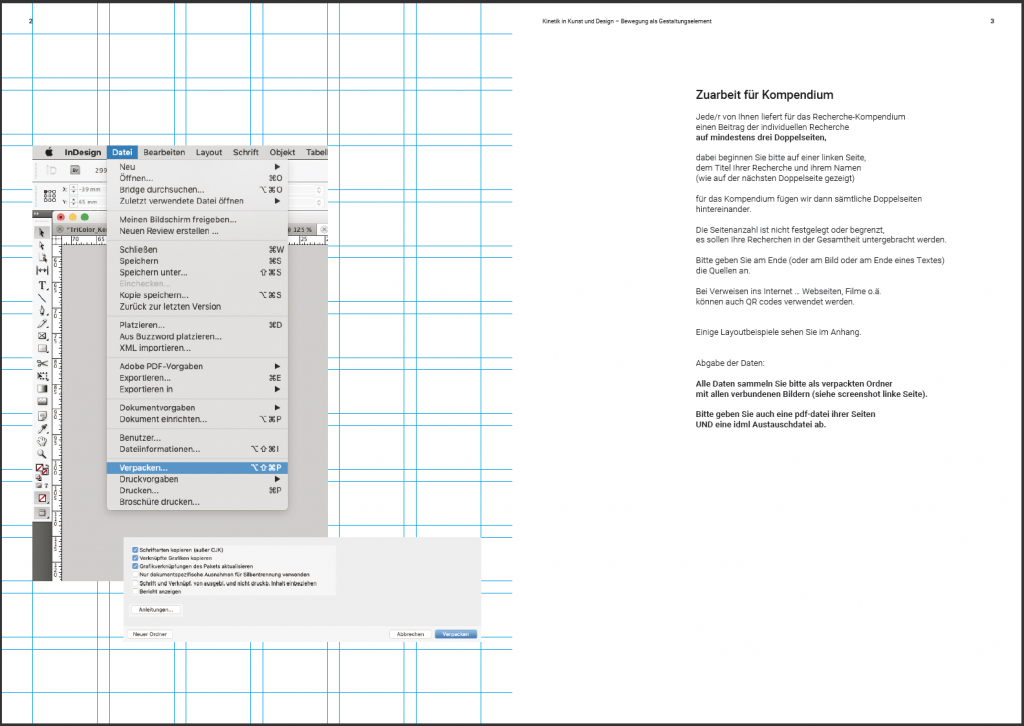Screen dimensions: 1024x726
Task: Expand the 'Neu' submenu
Action: pyautogui.click(x=278, y=167)
